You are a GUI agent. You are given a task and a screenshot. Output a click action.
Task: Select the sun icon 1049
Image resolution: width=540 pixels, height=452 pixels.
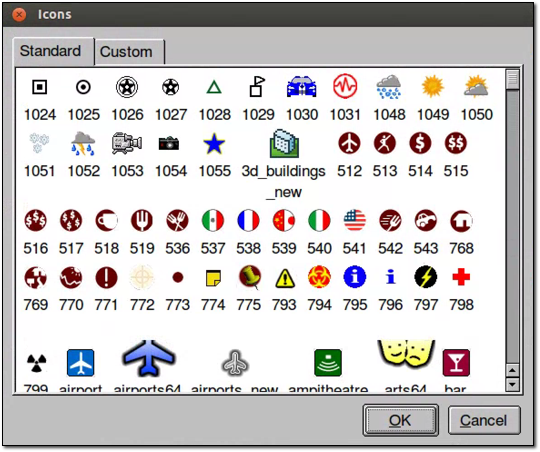point(433,86)
